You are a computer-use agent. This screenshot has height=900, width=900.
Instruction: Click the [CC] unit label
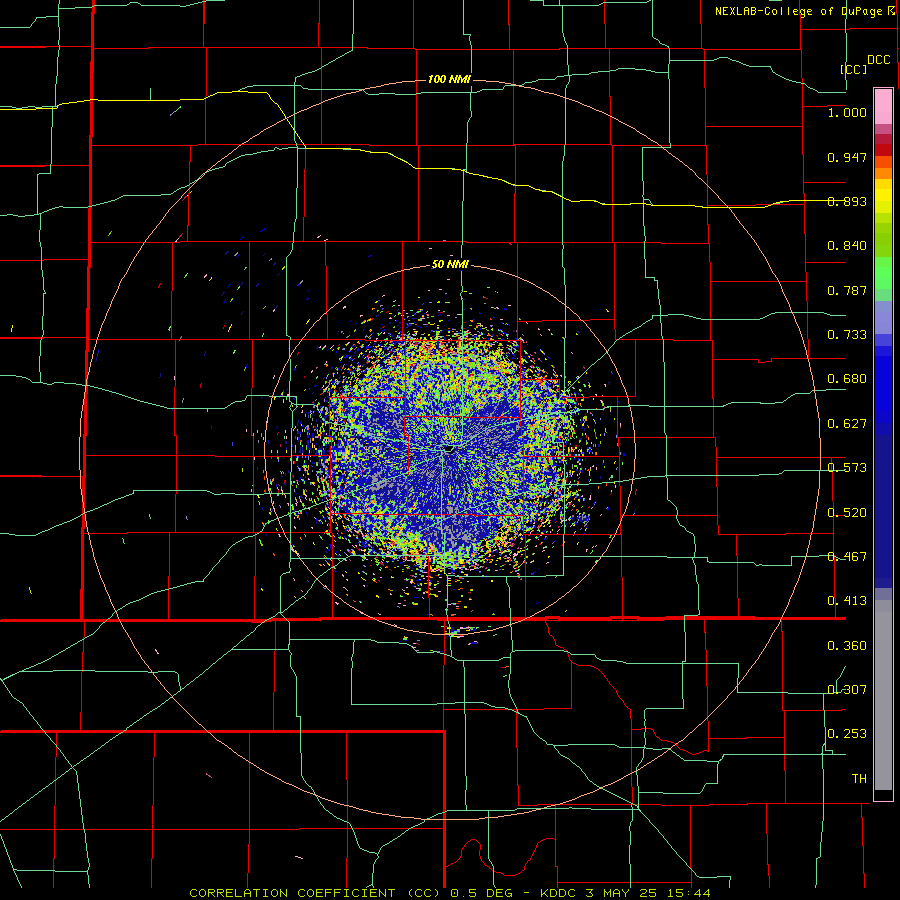[853, 69]
